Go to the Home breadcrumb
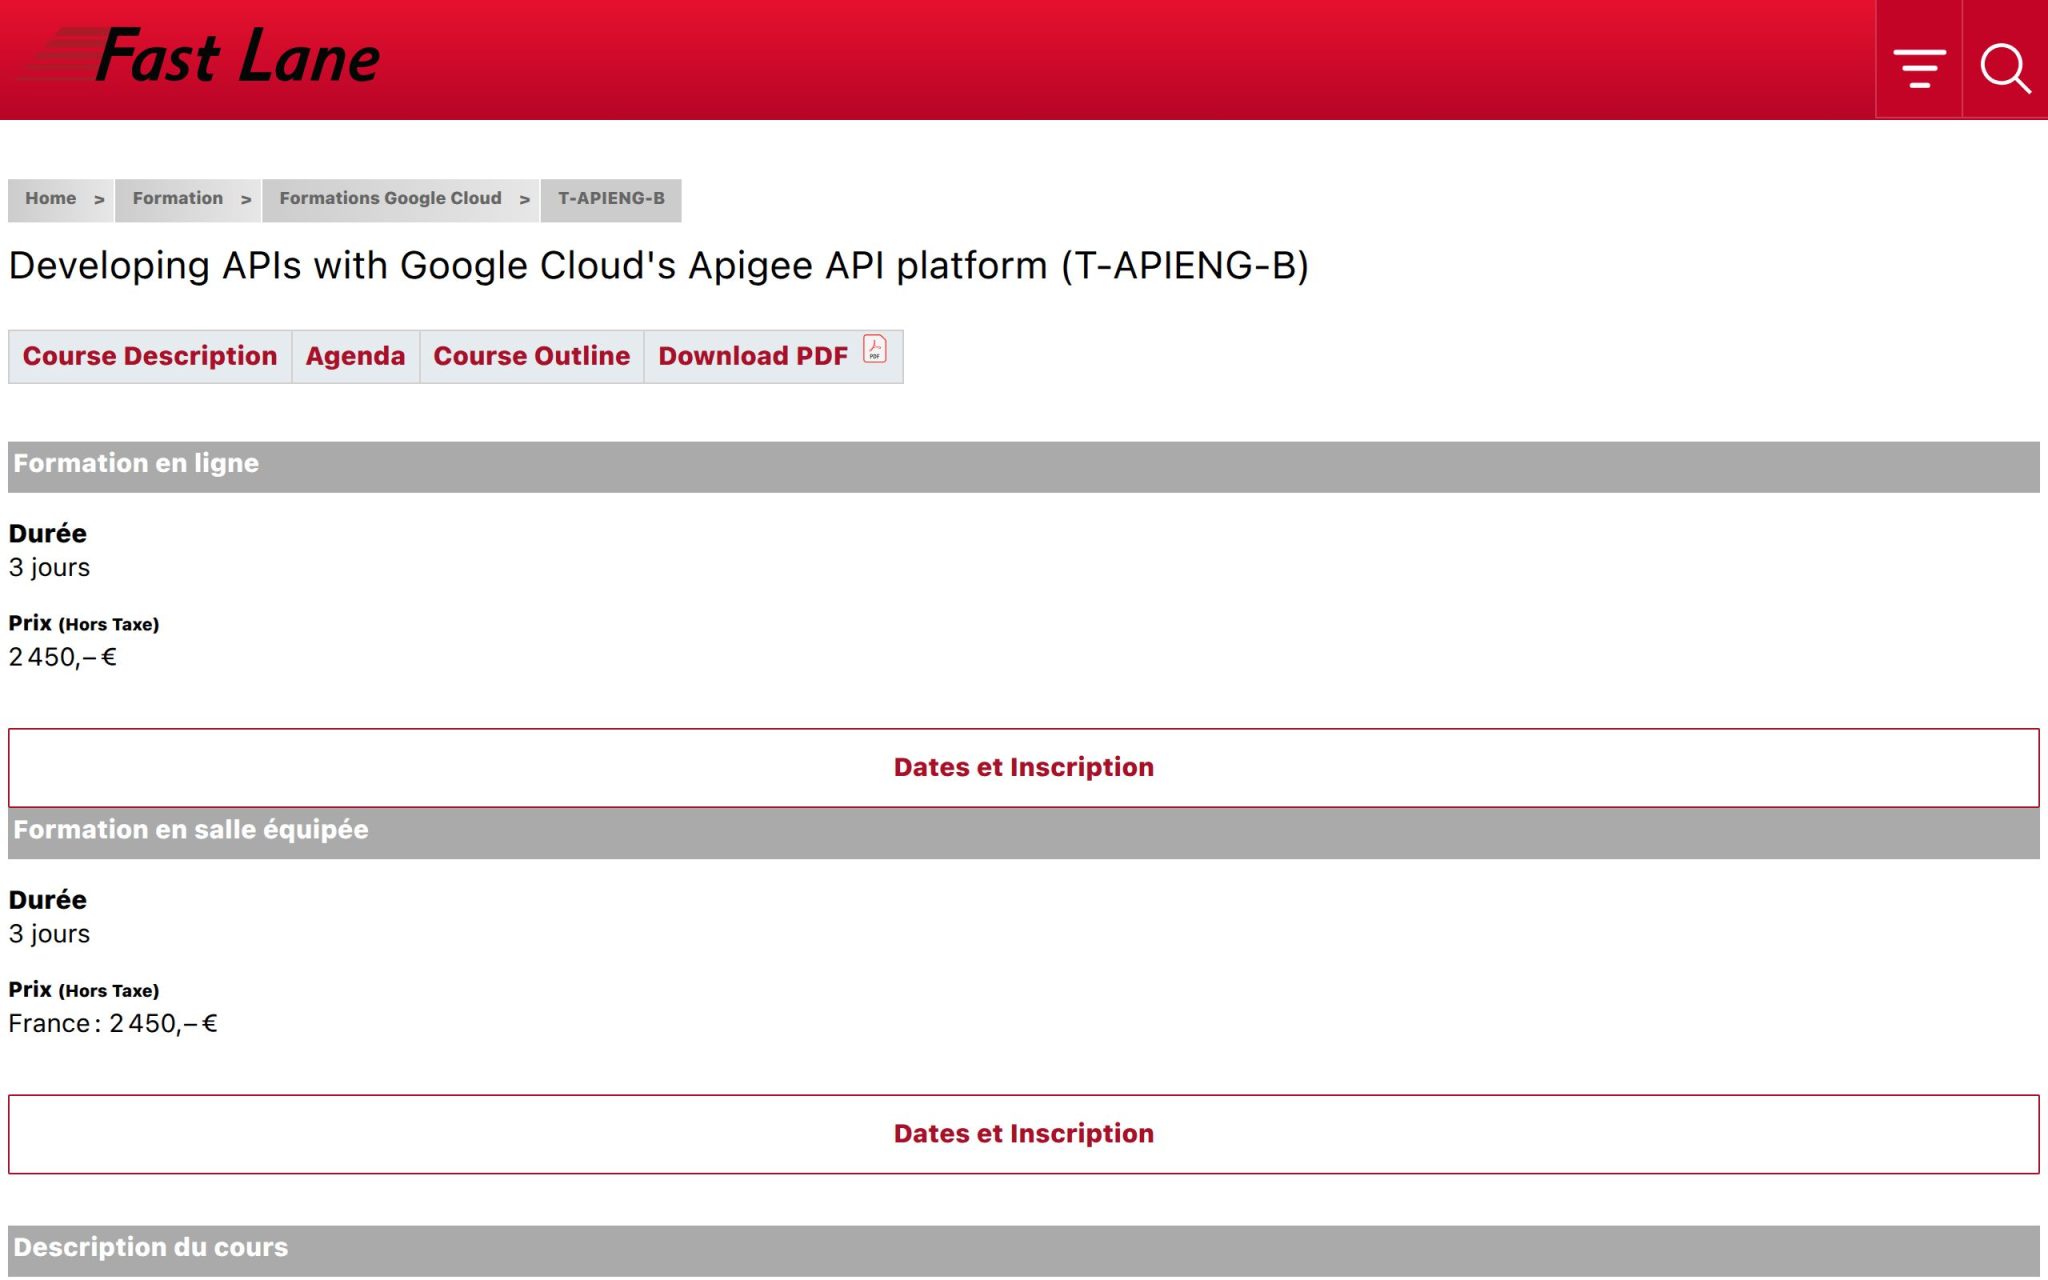This screenshot has height=1280, width=2048. point(51,199)
